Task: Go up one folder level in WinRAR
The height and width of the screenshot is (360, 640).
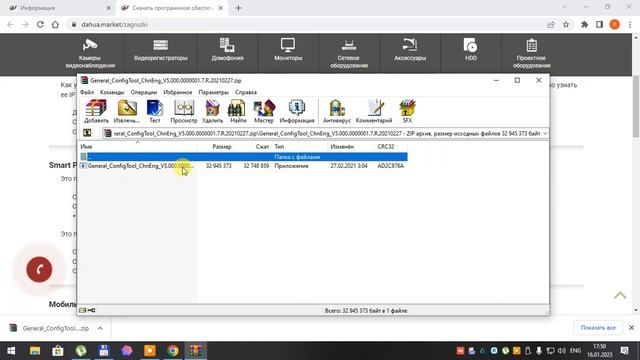Action: tap(87, 133)
